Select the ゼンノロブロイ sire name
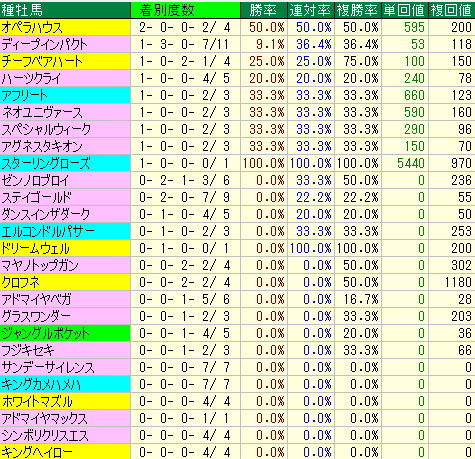The image size is (475, 459). click(x=65, y=180)
